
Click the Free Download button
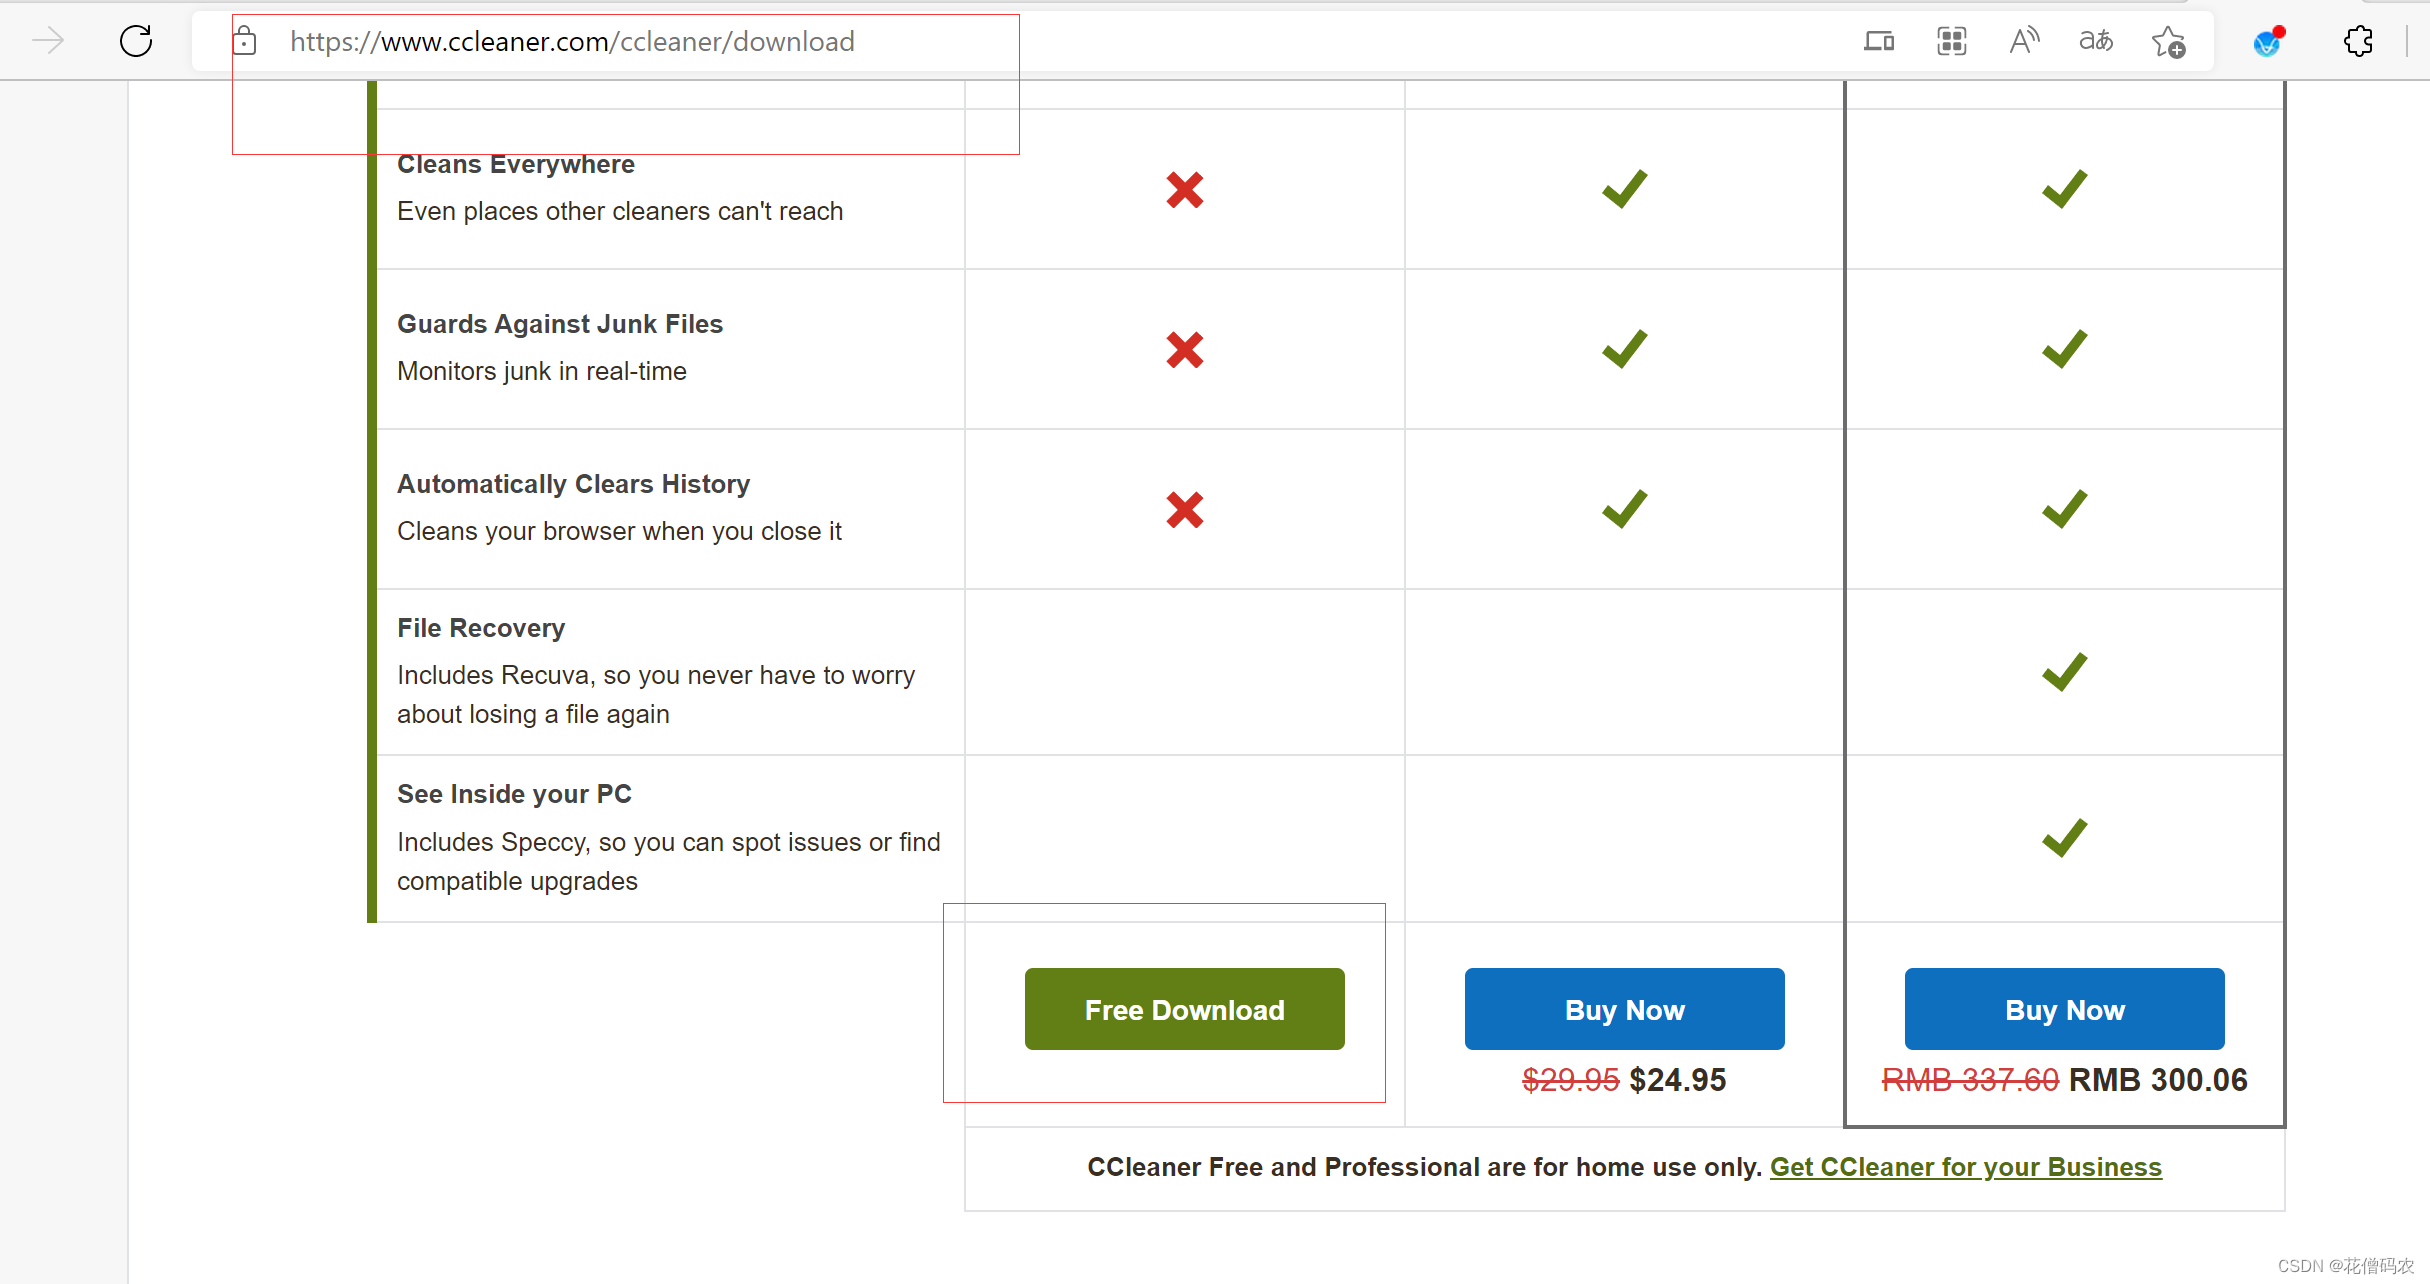(x=1186, y=1008)
